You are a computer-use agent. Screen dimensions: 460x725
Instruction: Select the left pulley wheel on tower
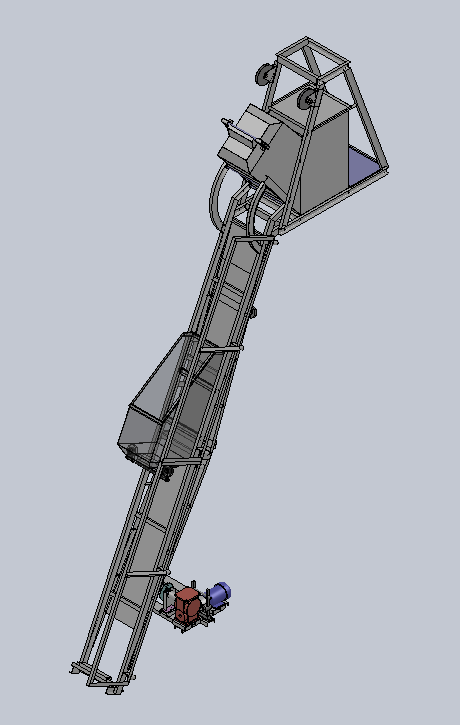pos(265,74)
